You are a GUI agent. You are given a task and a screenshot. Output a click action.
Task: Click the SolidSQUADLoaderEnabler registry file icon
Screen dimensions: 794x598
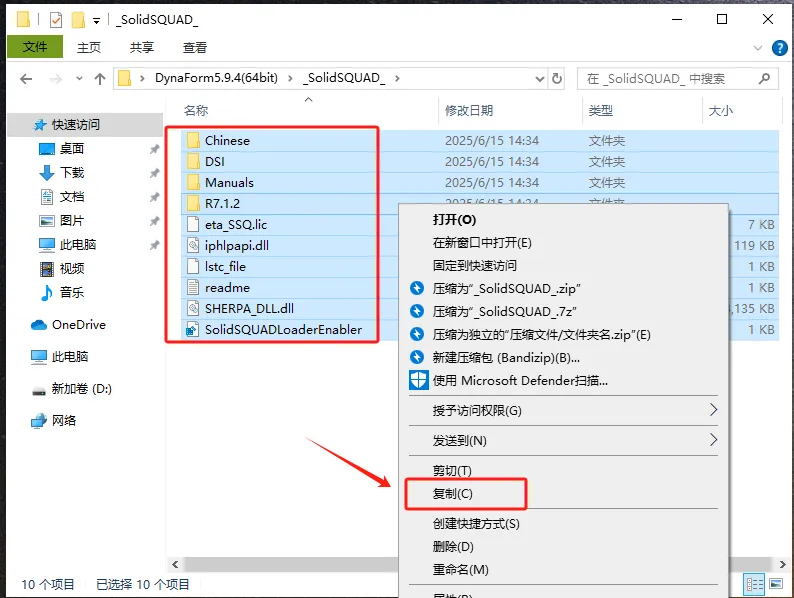pos(193,330)
